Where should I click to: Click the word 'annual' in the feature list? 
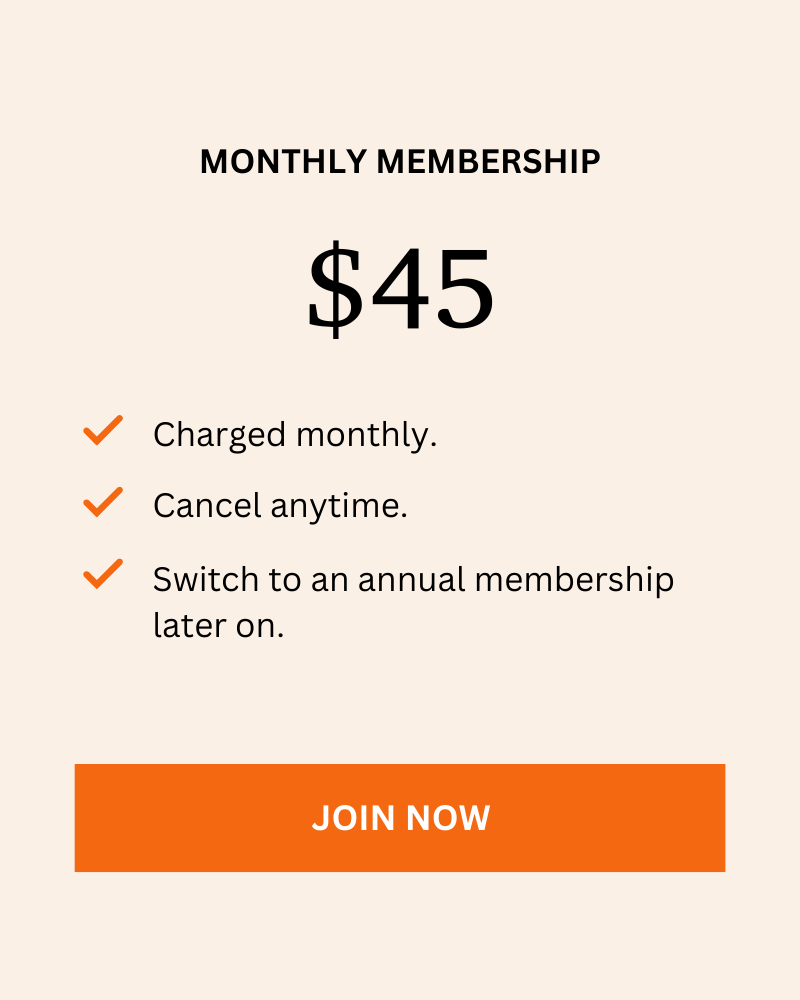[x=411, y=579]
